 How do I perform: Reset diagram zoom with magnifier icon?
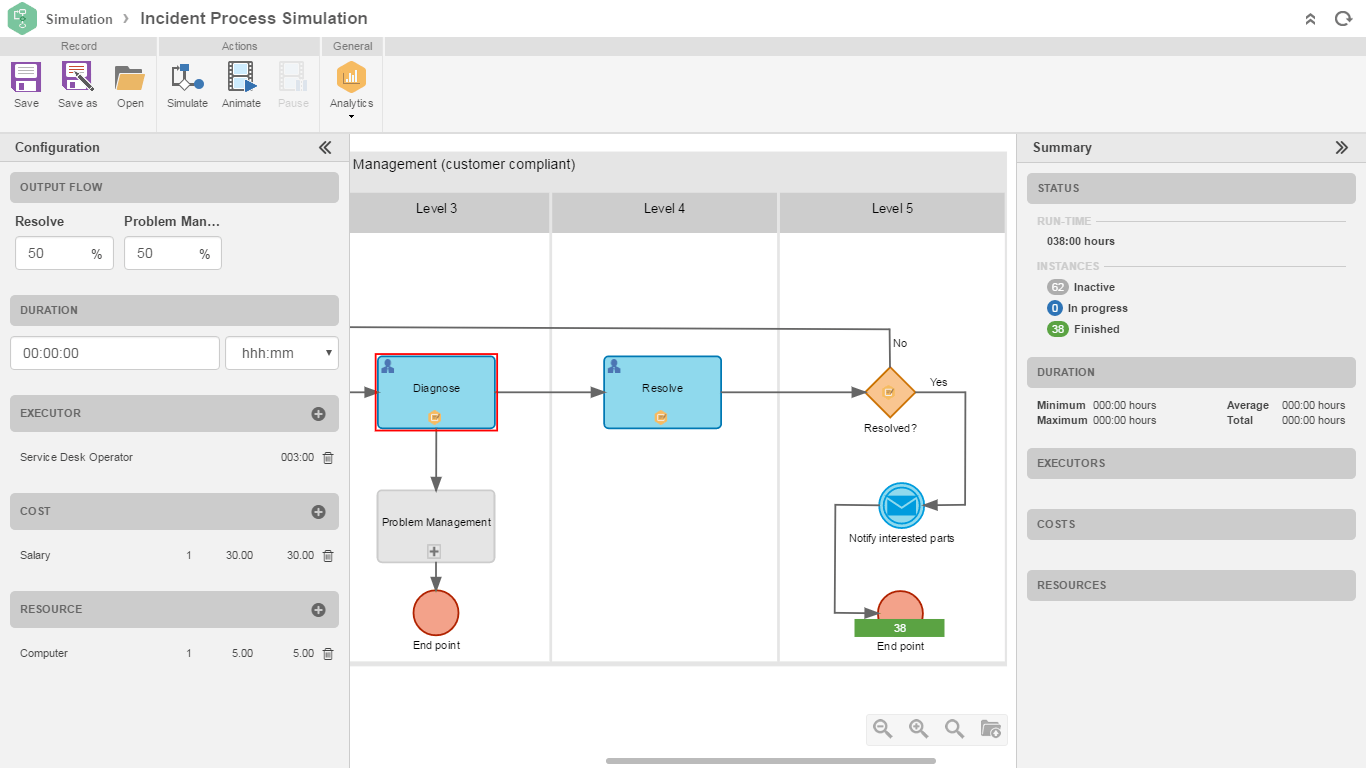pyautogui.click(x=954, y=729)
